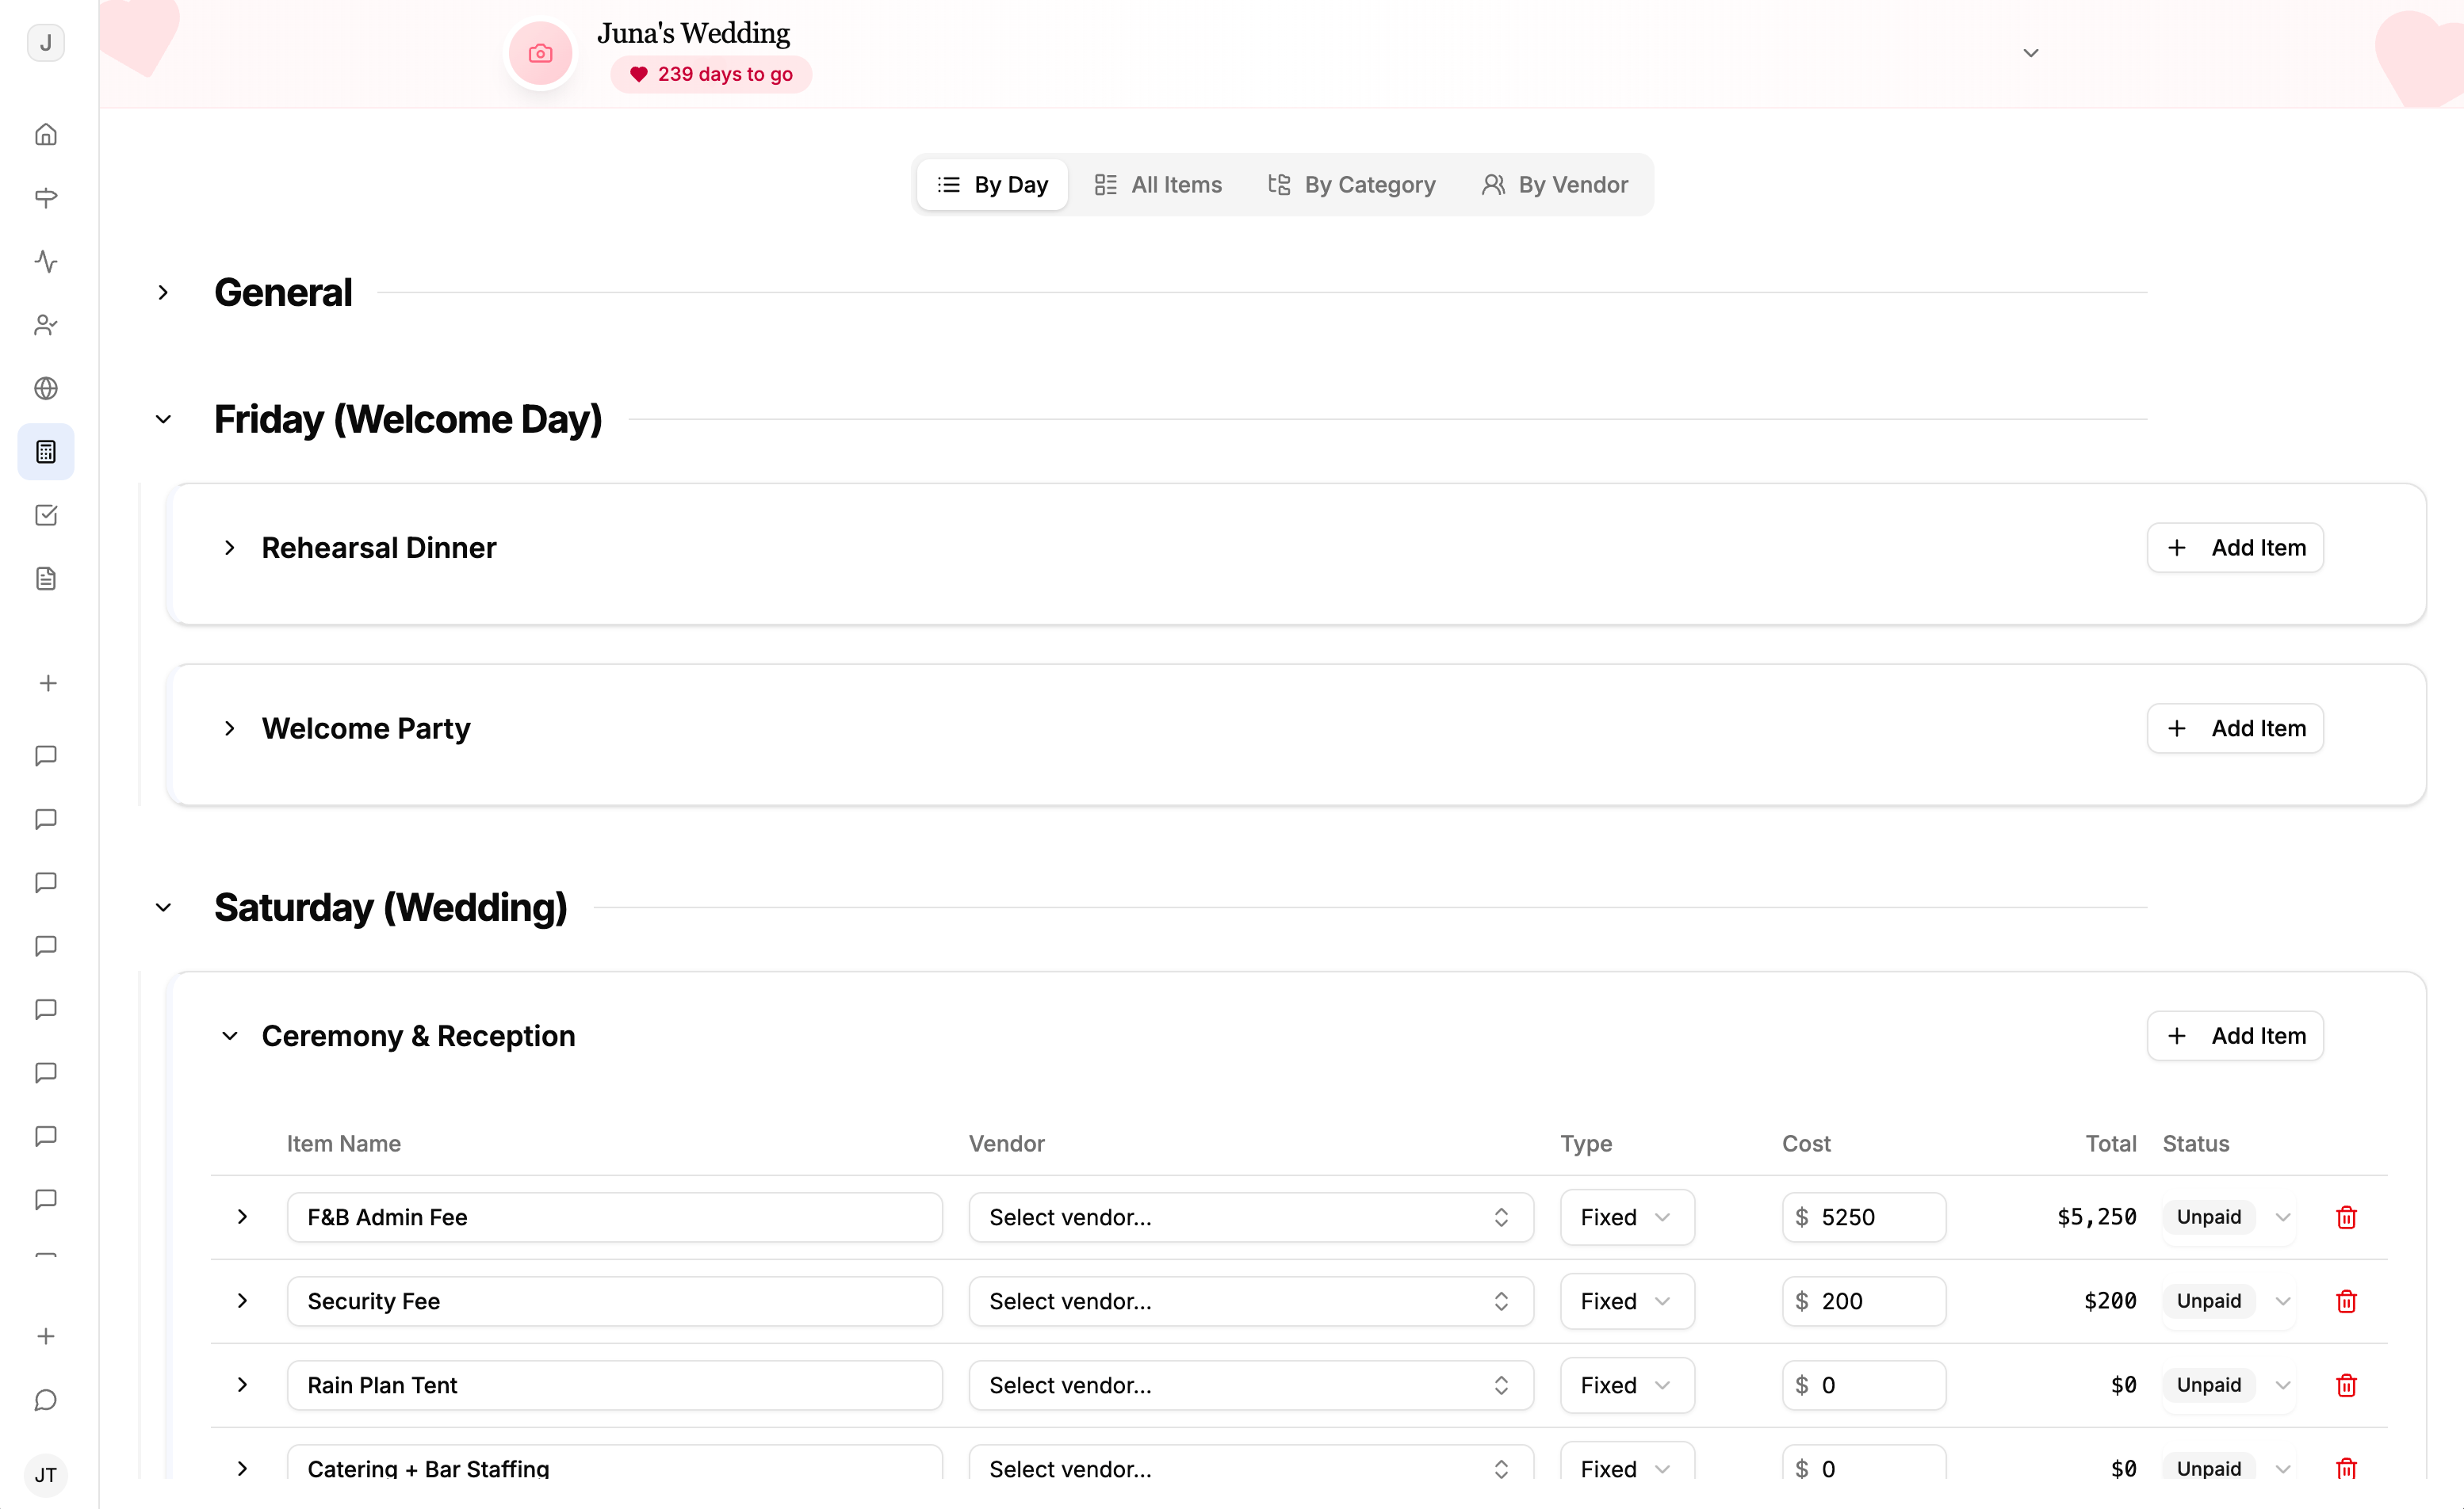Click the camera photo upload icon

tap(540, 54)
